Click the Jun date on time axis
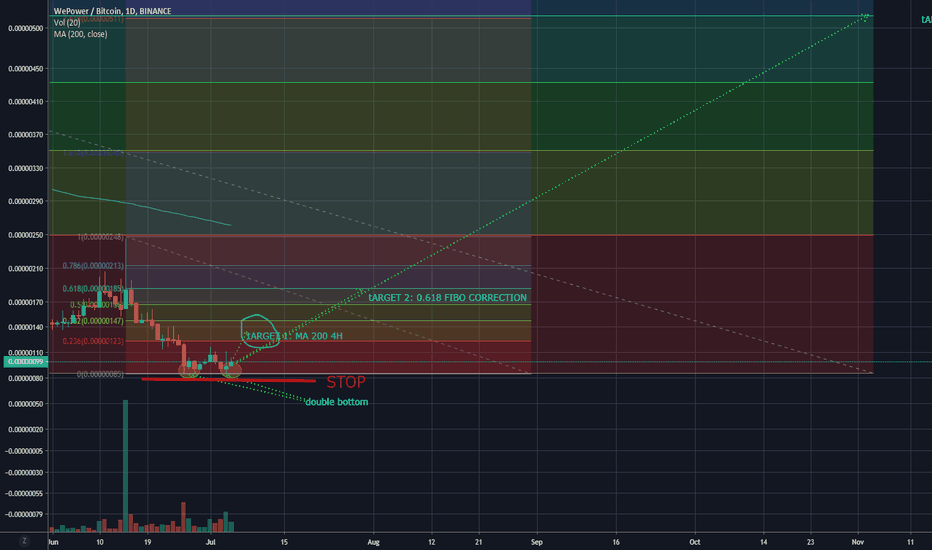 [x=53, y=542]
